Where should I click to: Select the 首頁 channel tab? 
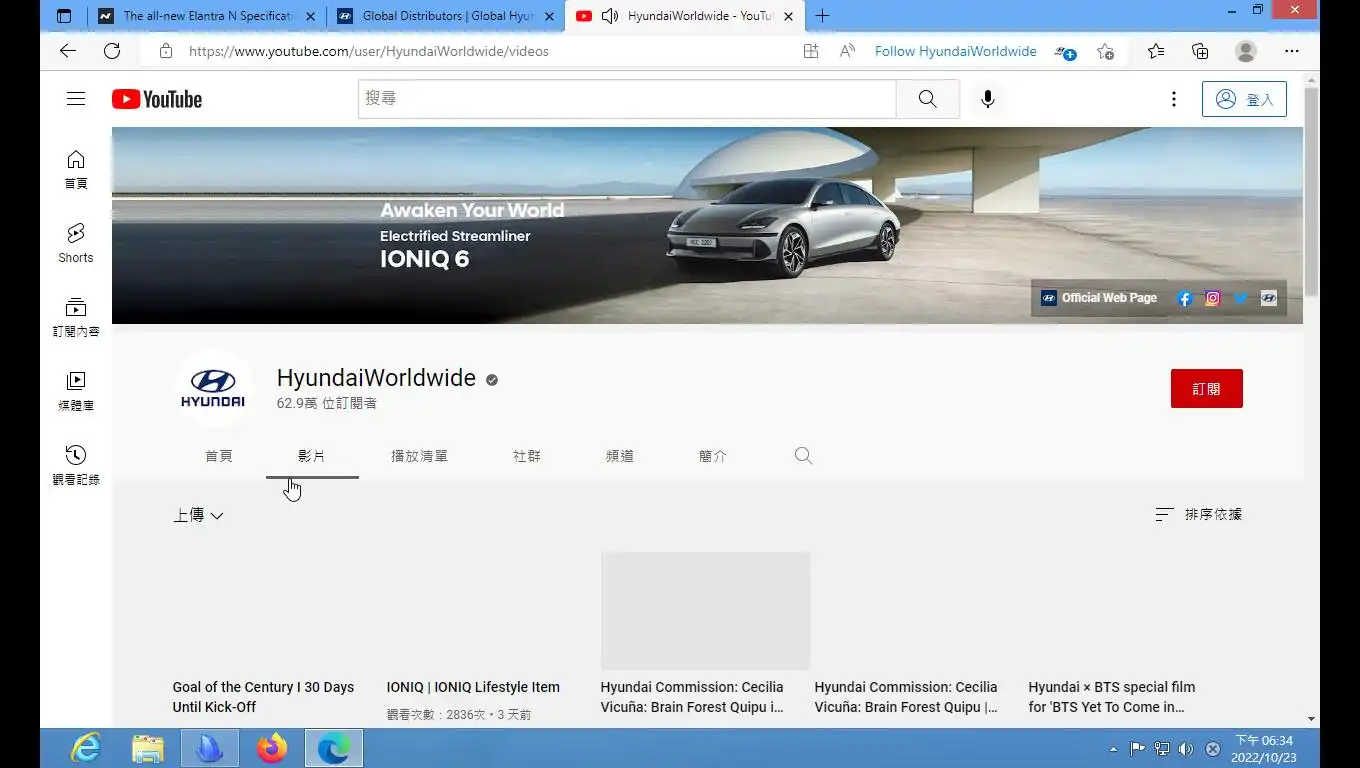click(x=219, y=456)
